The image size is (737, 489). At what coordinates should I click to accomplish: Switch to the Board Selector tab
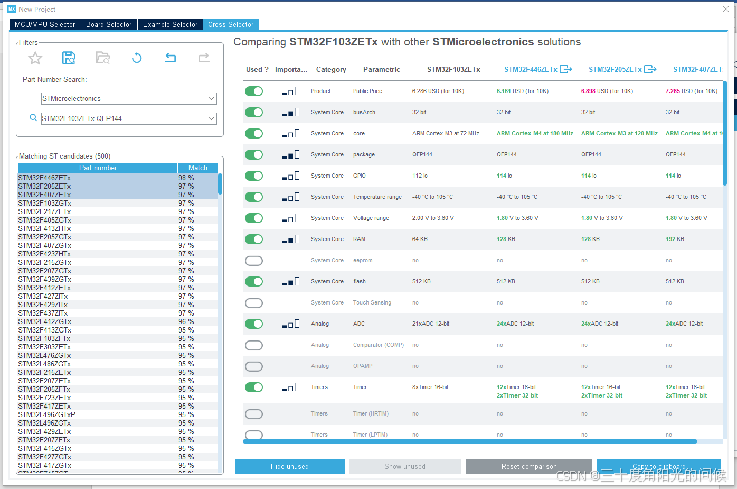click(x=109, y=24)
